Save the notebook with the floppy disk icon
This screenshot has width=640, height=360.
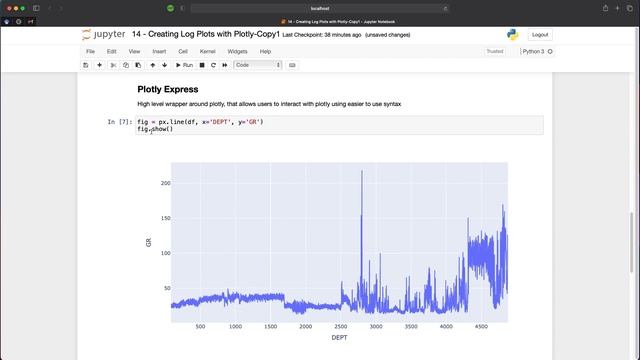tap(86, 65)
